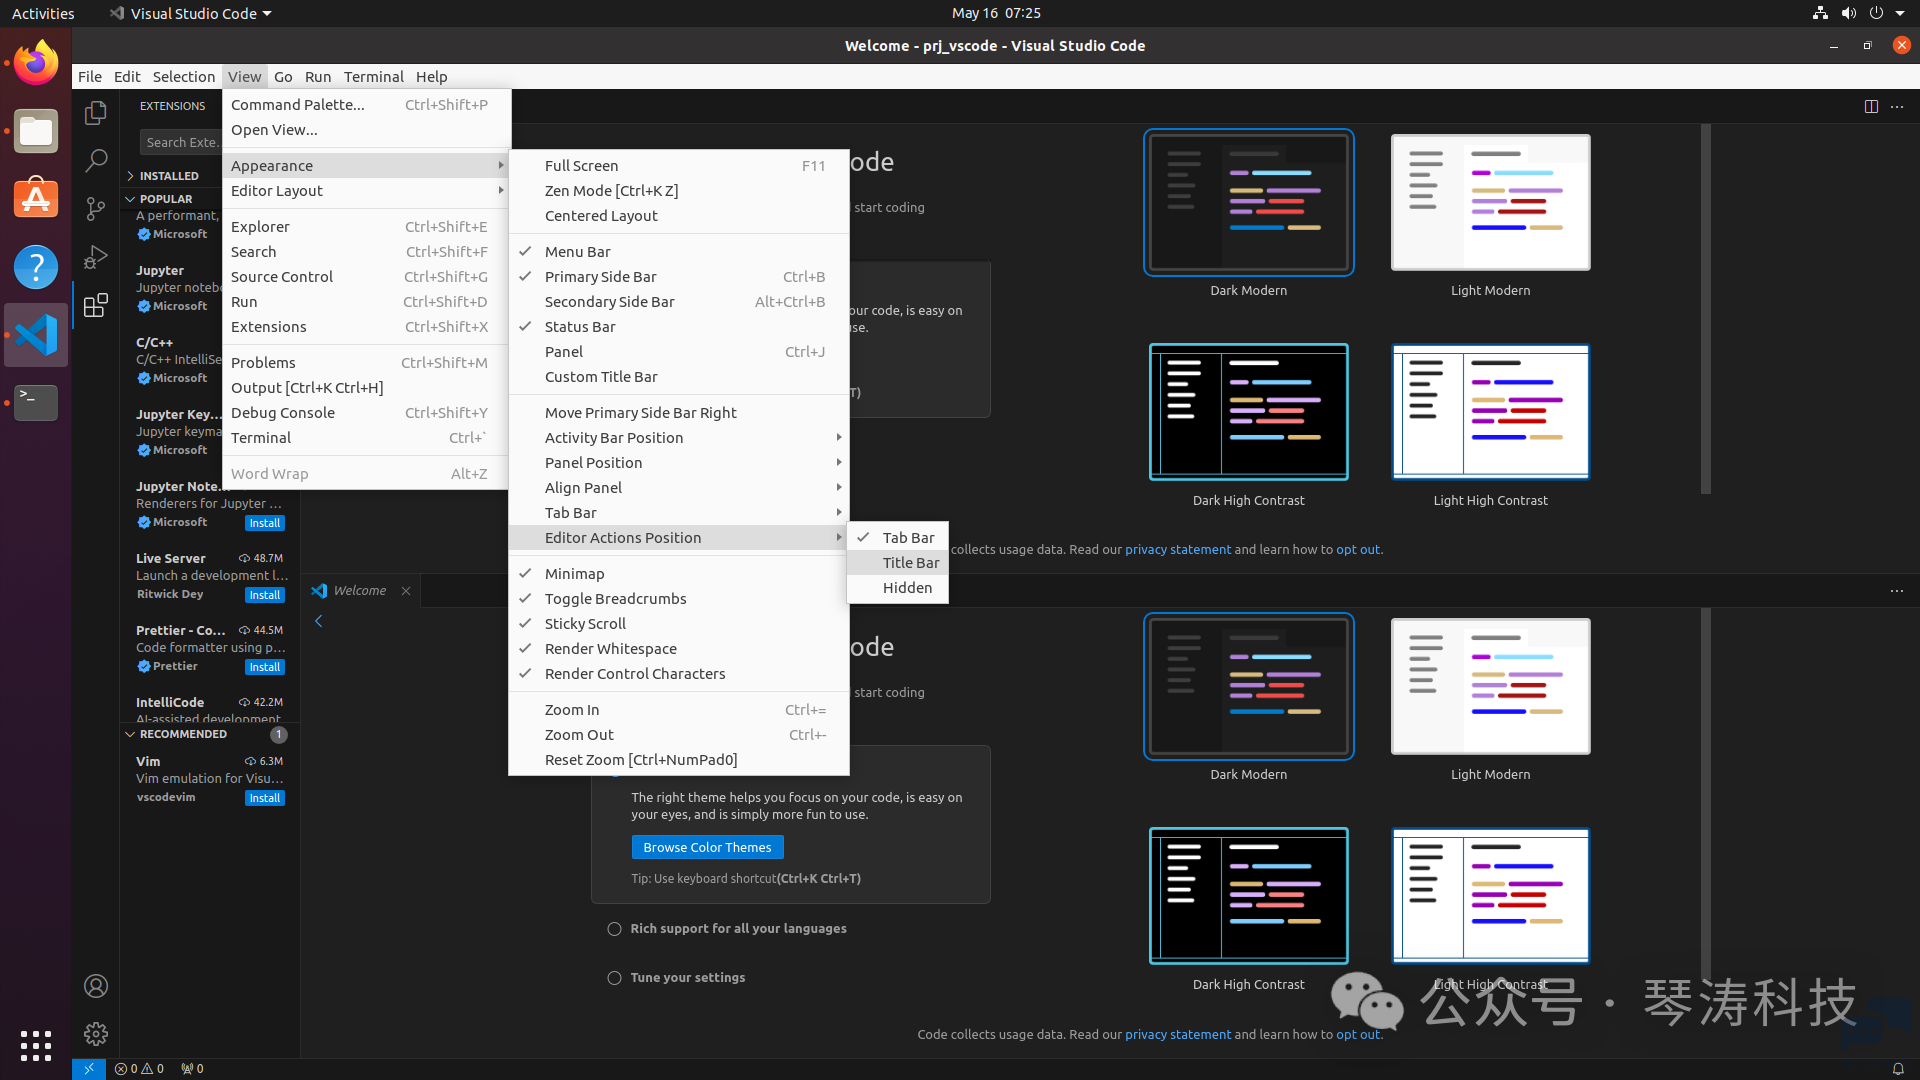Install the Prettier extension

point(265,667)
